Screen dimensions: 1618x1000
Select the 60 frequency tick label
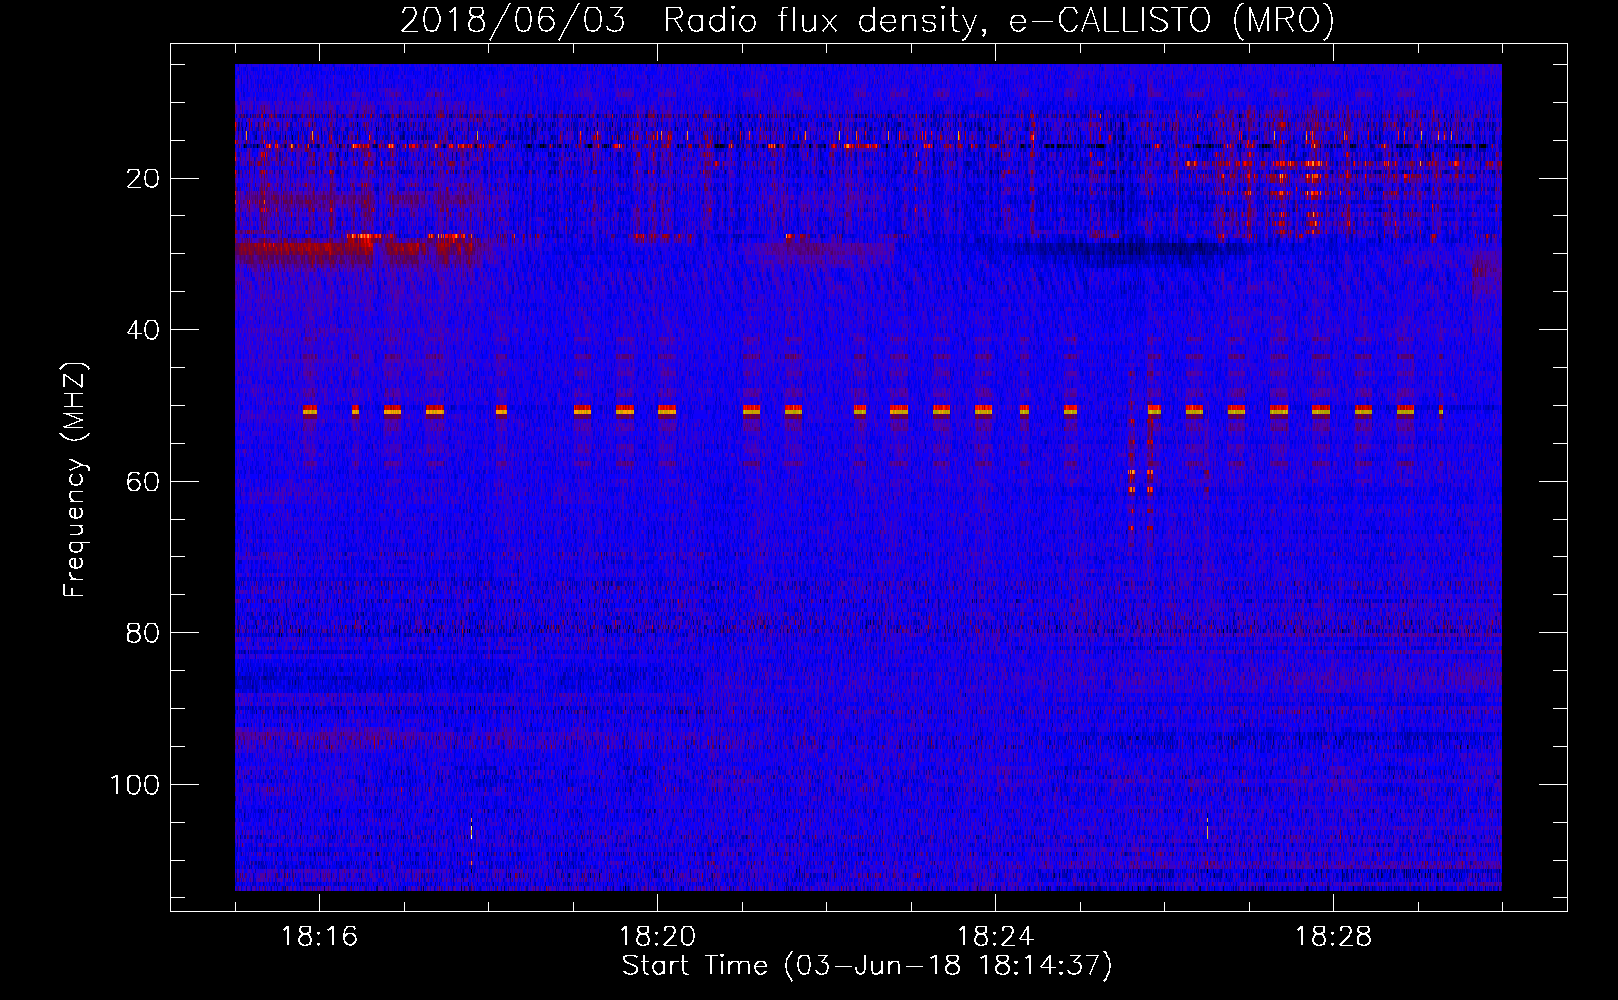click(x=144, y=482)
